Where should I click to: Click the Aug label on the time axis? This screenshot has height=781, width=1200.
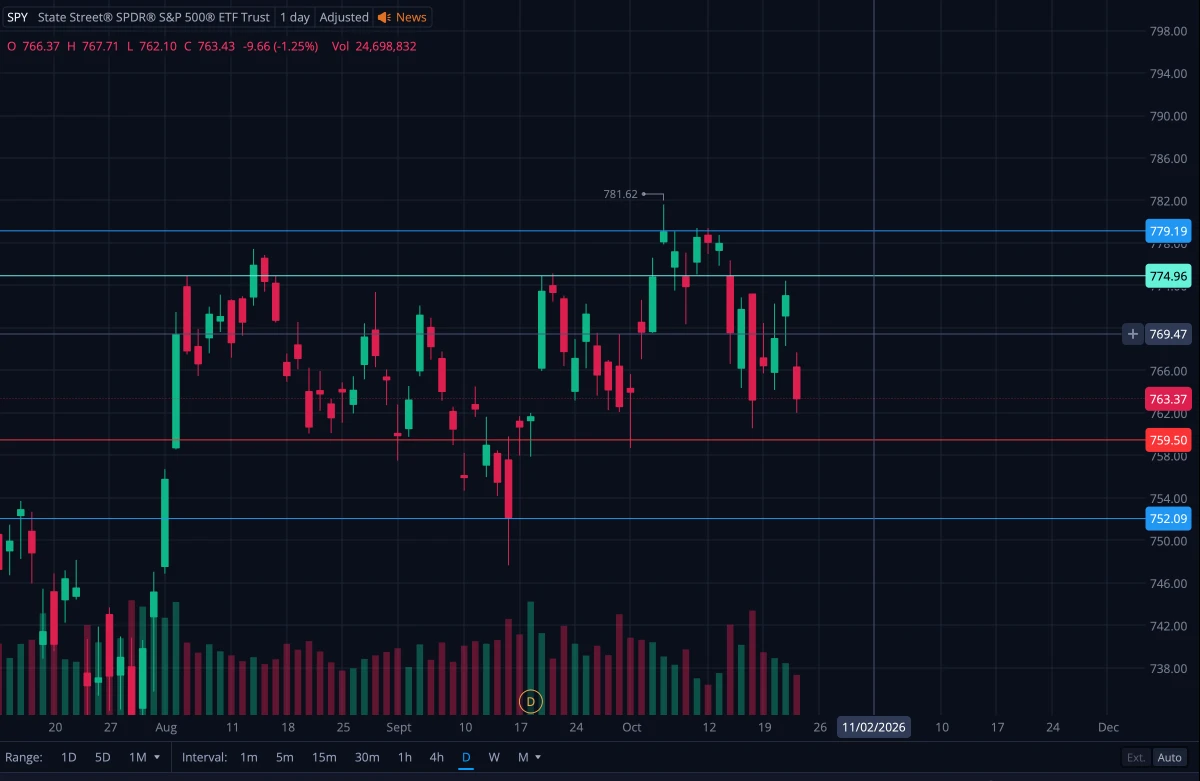pos(166,727)
